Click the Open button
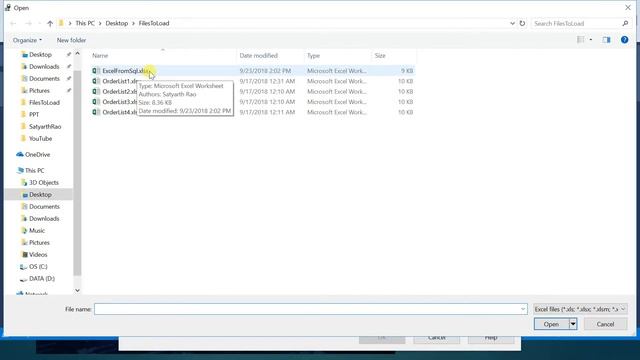Screen dimensions: 640x360 551,324
